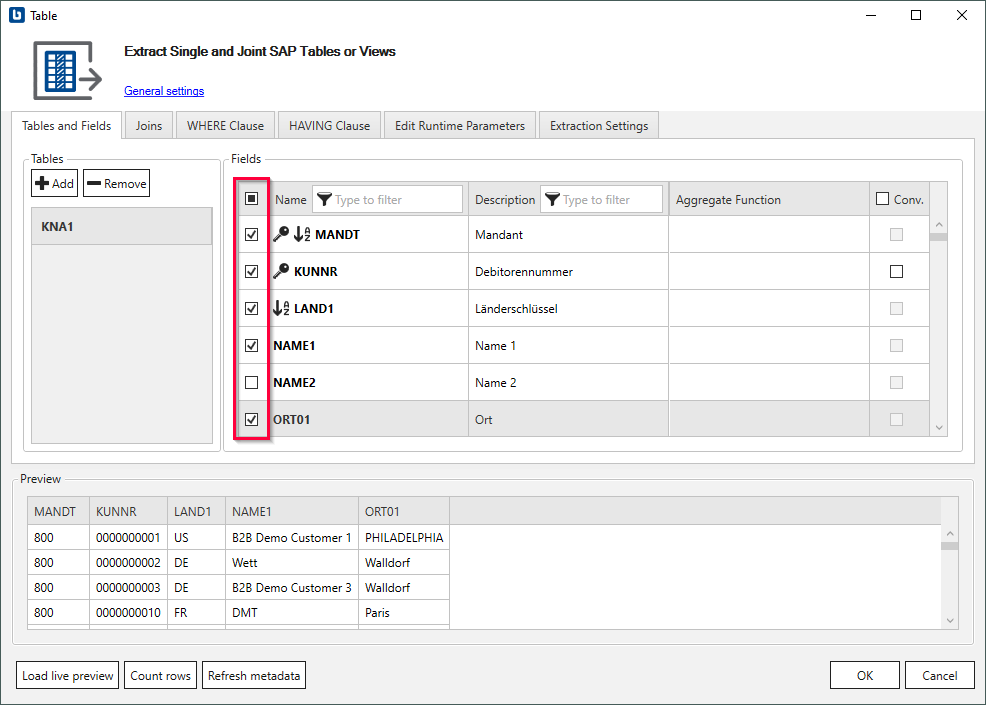Image resolution: width=986 pixels, height=705 pixels.
Task: Select KNA1 in Tables list
Action: coord(121,226)
